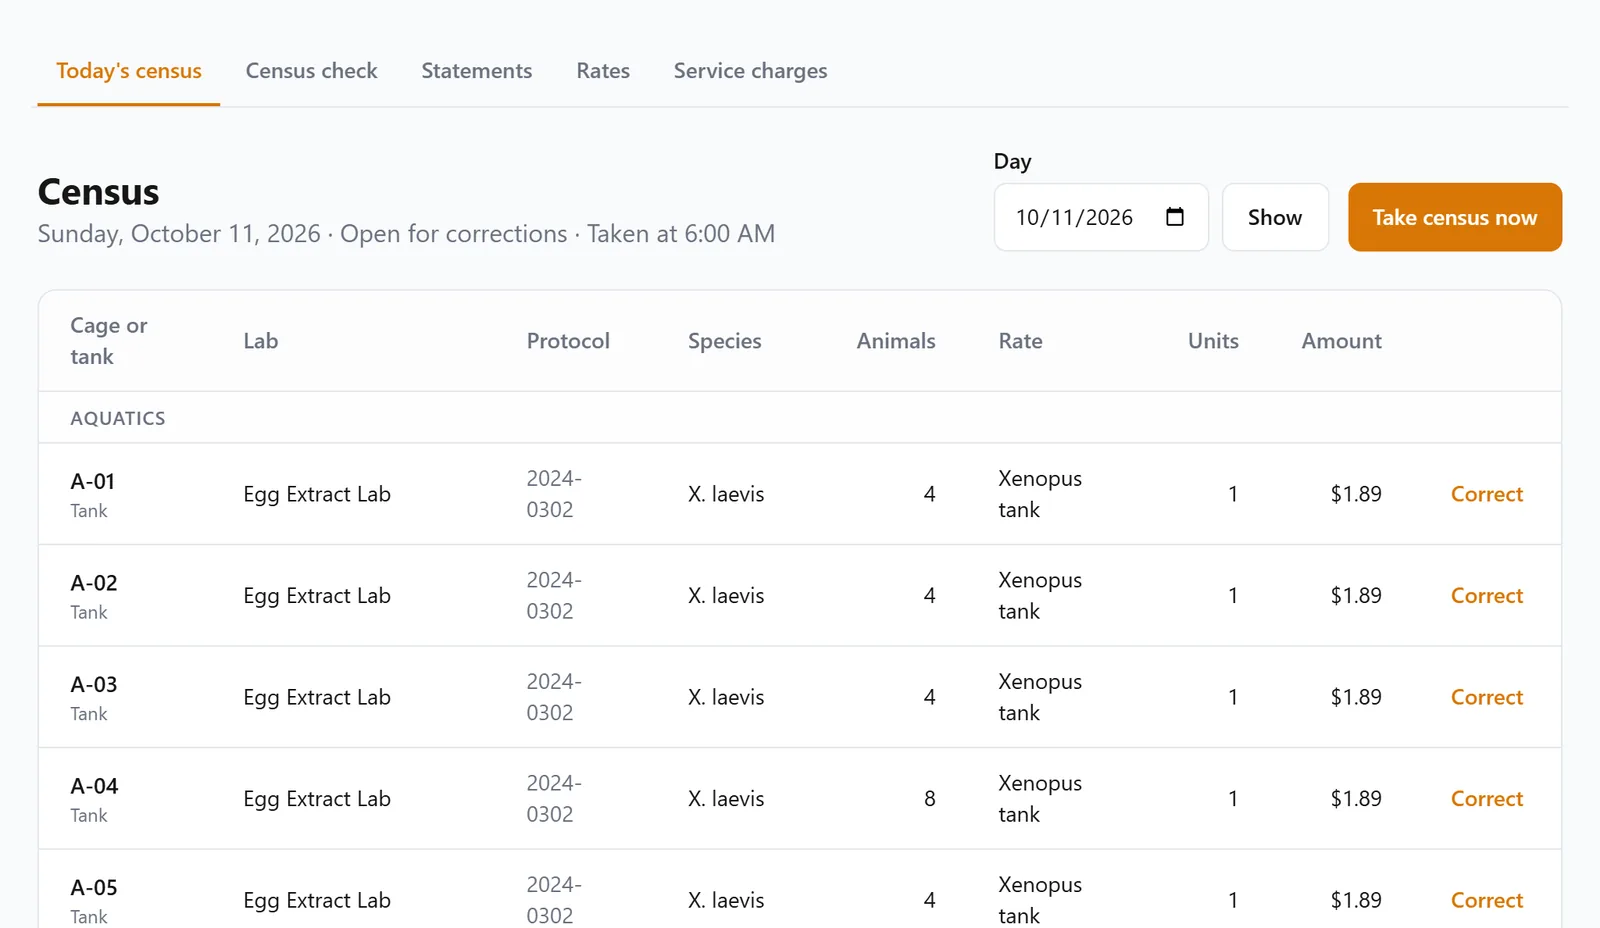Image resolution: width=1600 pixels, height=928 pixels.
Task: Click the Animals column header
Action: pos(896,341)
